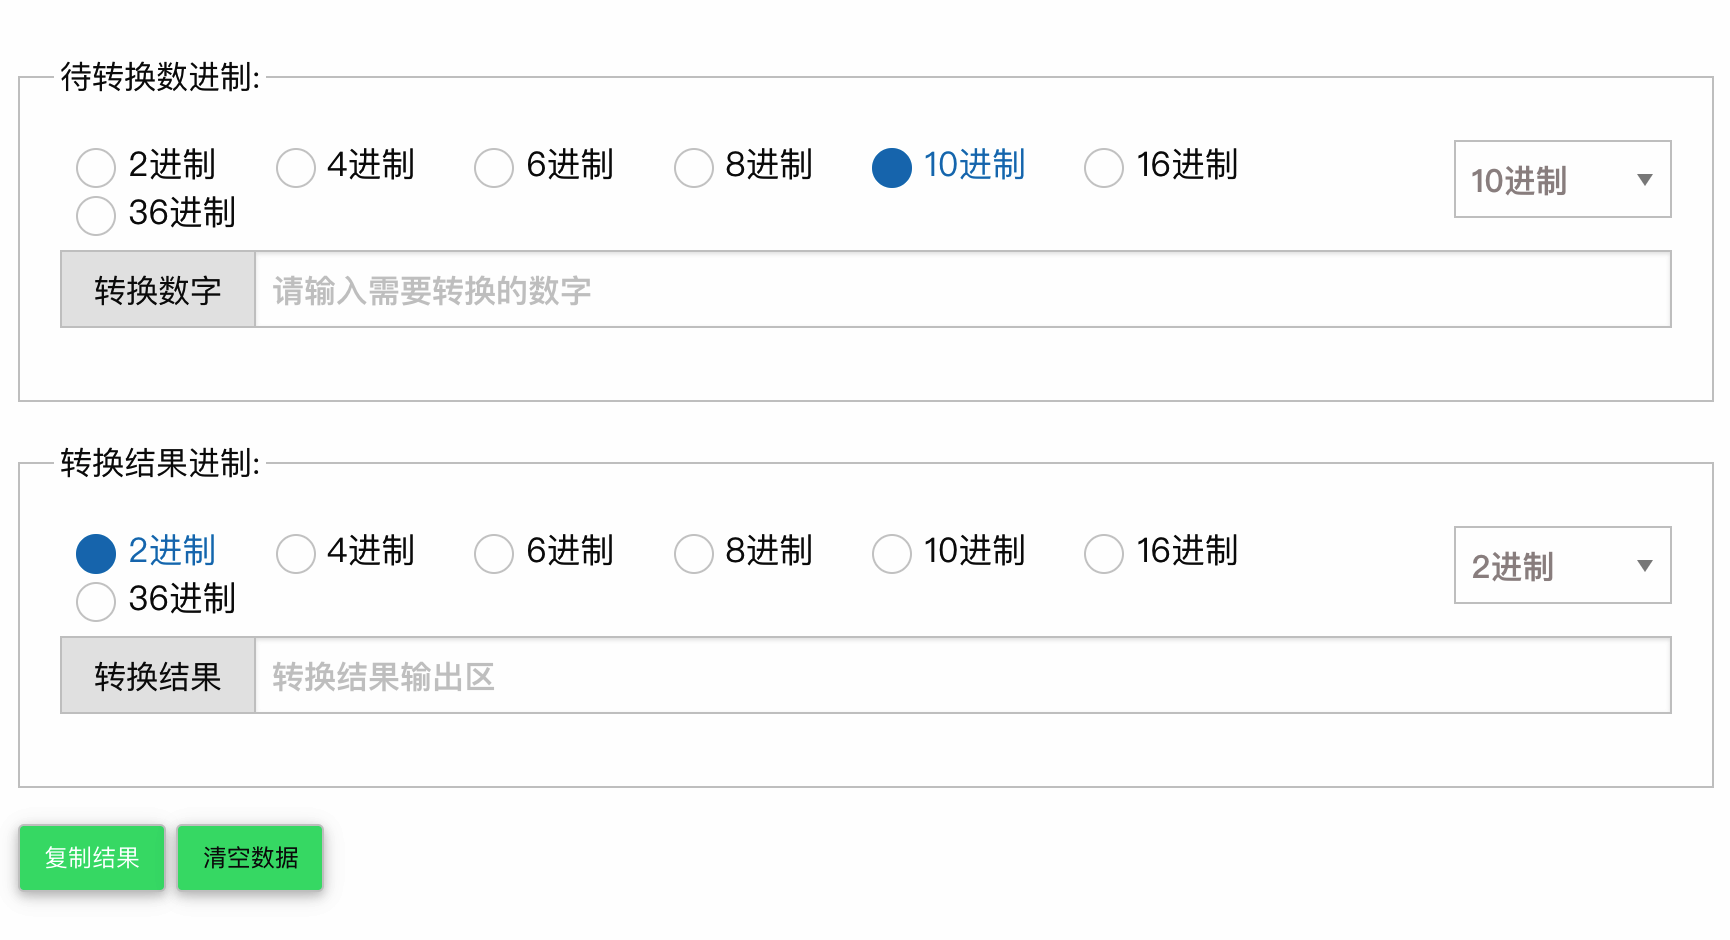Click the 转换数字 label box

click(x=157, y=289)
